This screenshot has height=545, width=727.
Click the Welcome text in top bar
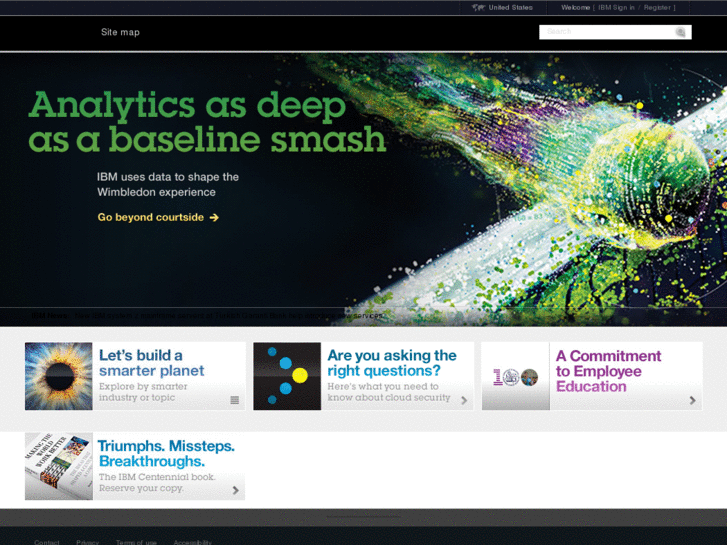575,7
